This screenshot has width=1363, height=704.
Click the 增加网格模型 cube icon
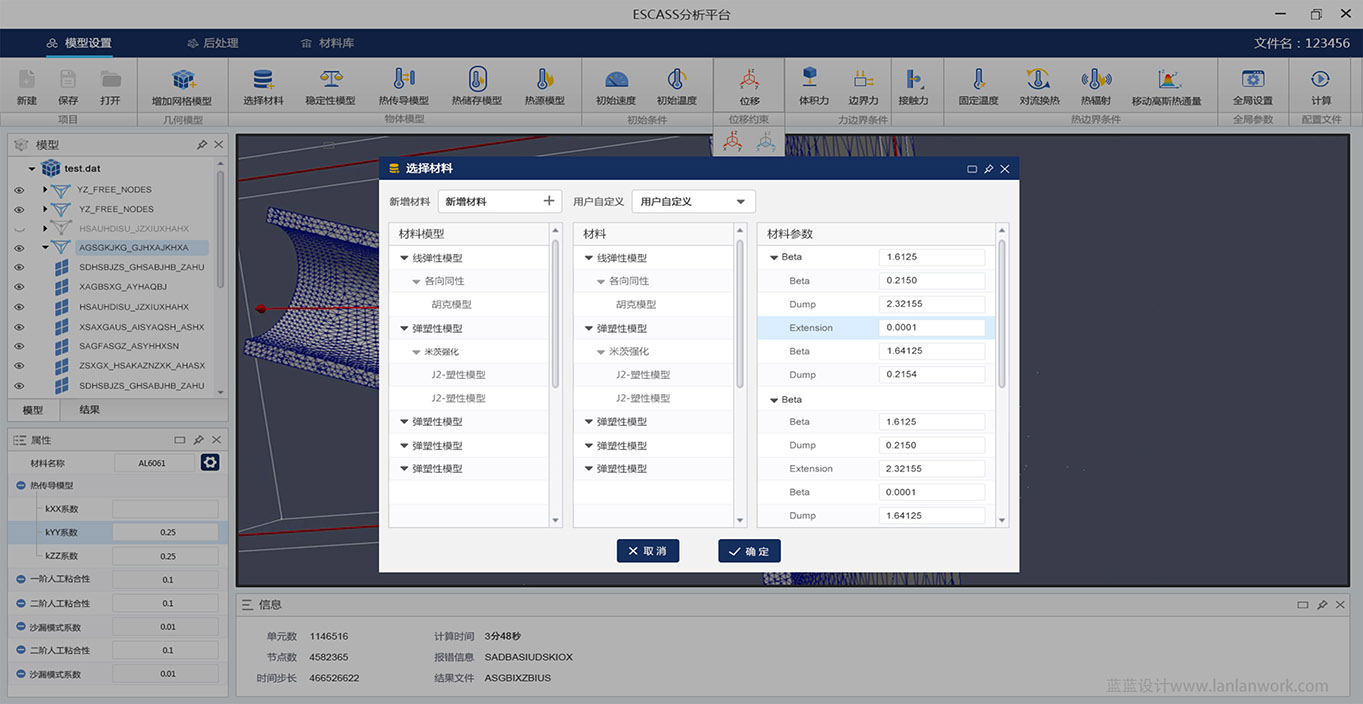[182, 81]
